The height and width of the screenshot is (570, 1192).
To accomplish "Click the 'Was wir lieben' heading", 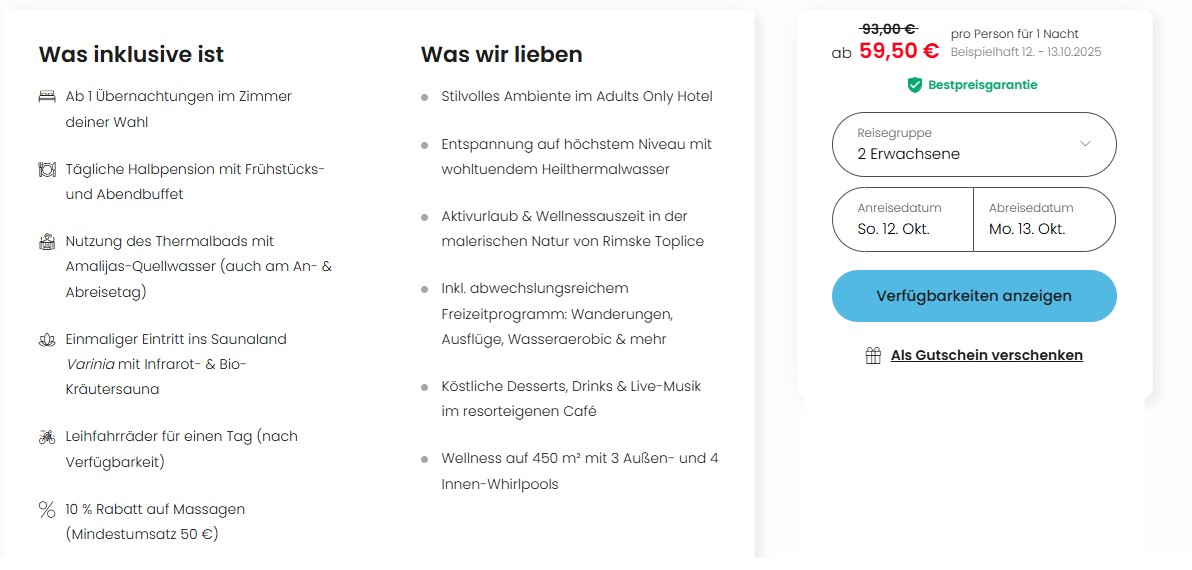I will pos(501,54).
